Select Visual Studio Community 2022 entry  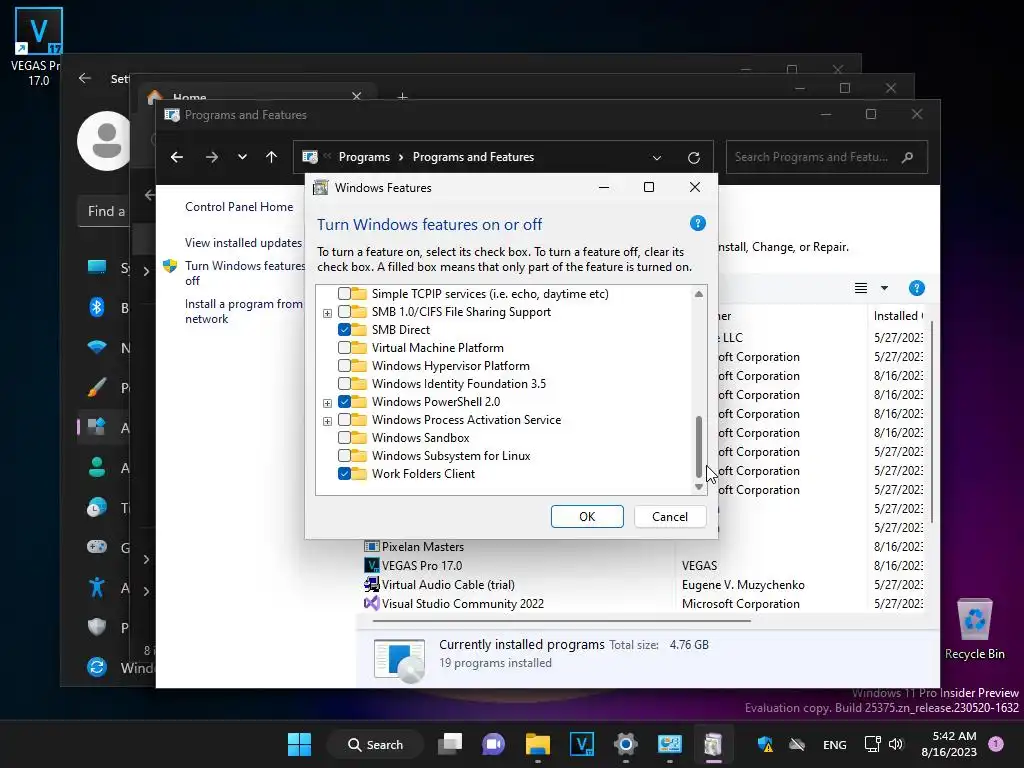pos(462,603)
